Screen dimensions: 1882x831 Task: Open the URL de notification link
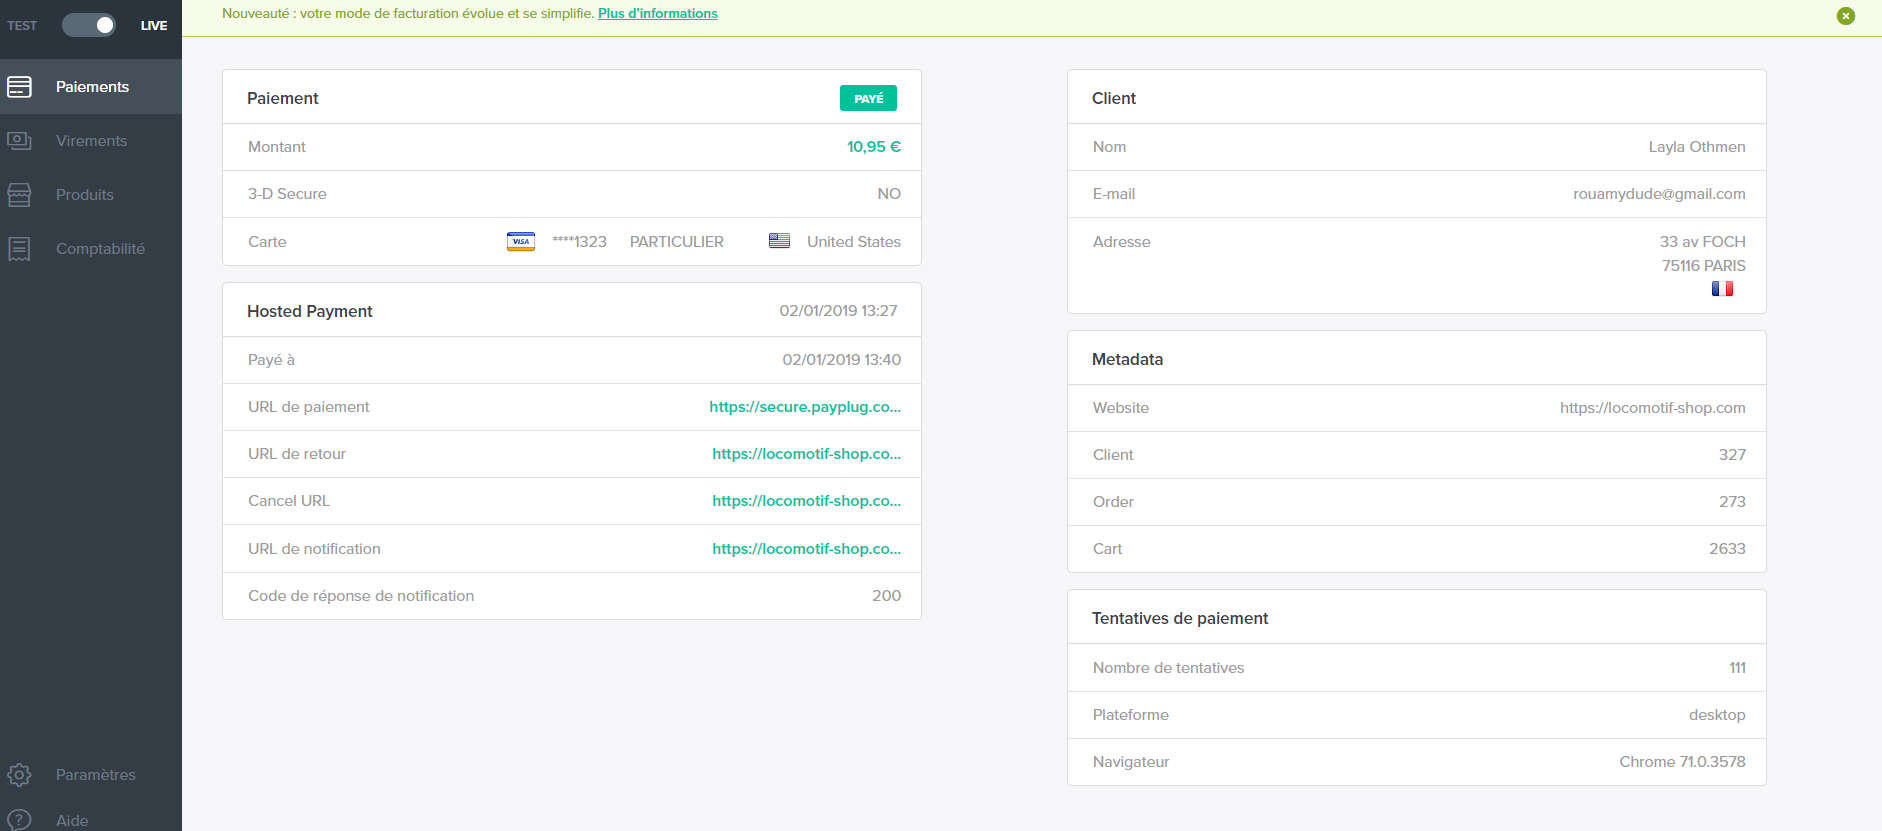806,549
